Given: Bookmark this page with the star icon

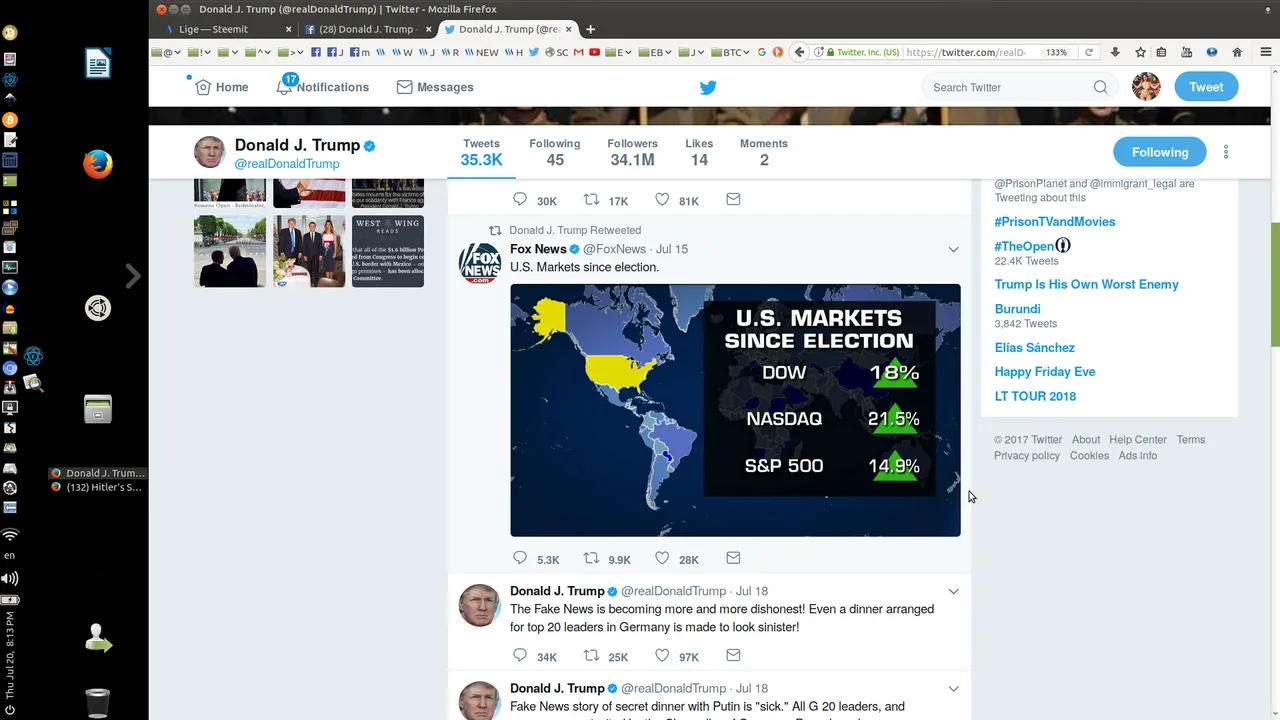Looking at the screenshot, I should 1140,52.
